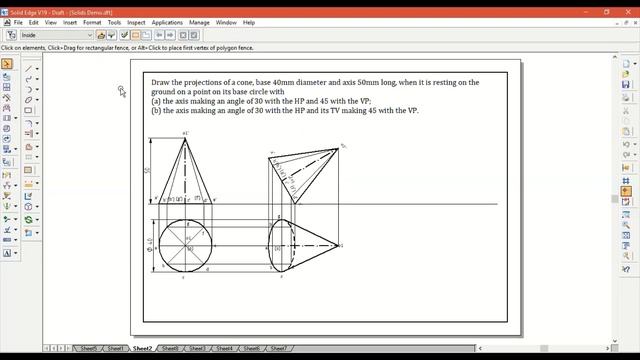Click the Print icon in right toolbar
Screen dimensions: 640x360
click(x=626, y=97)
